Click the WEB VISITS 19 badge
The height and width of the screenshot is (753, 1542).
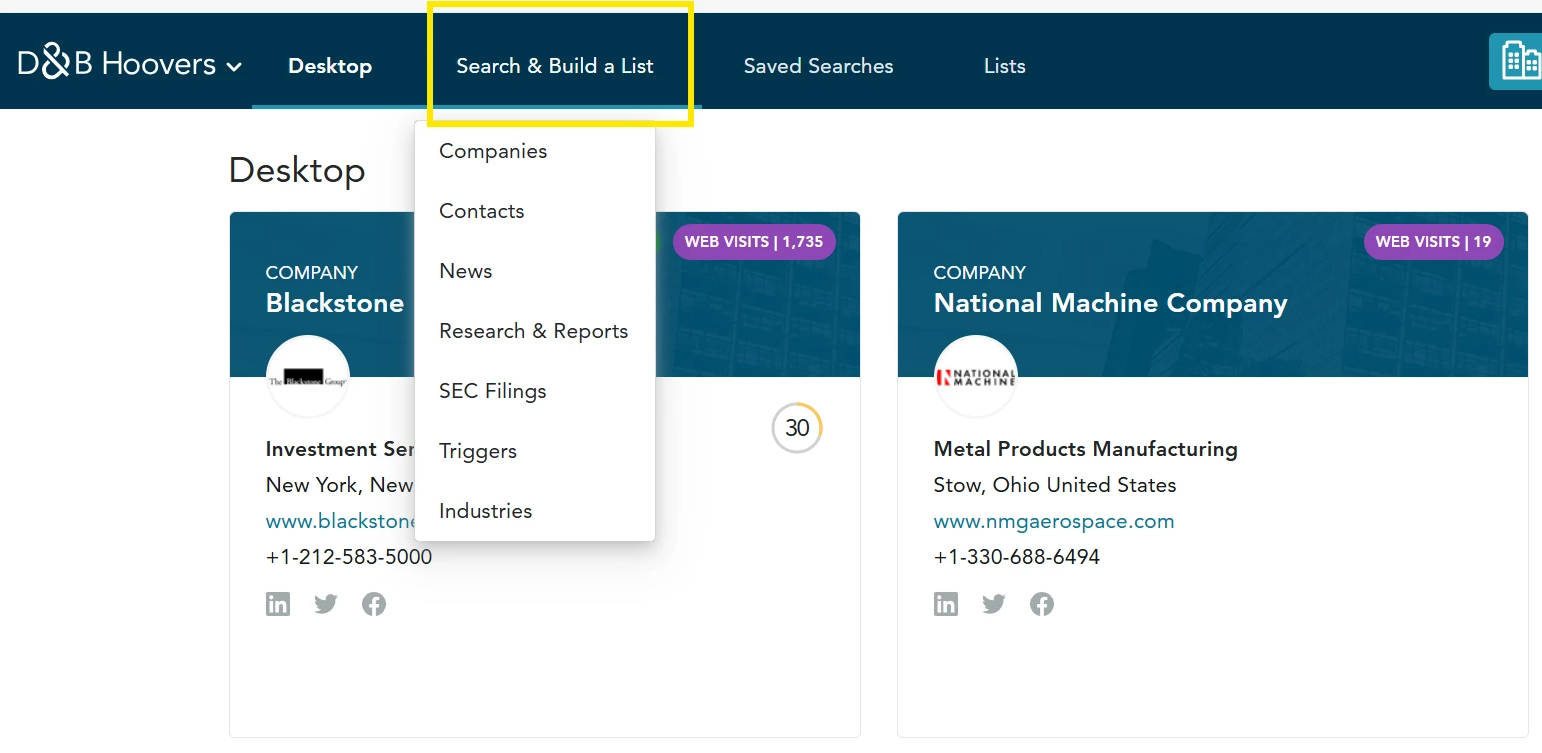coord(1433,242)
